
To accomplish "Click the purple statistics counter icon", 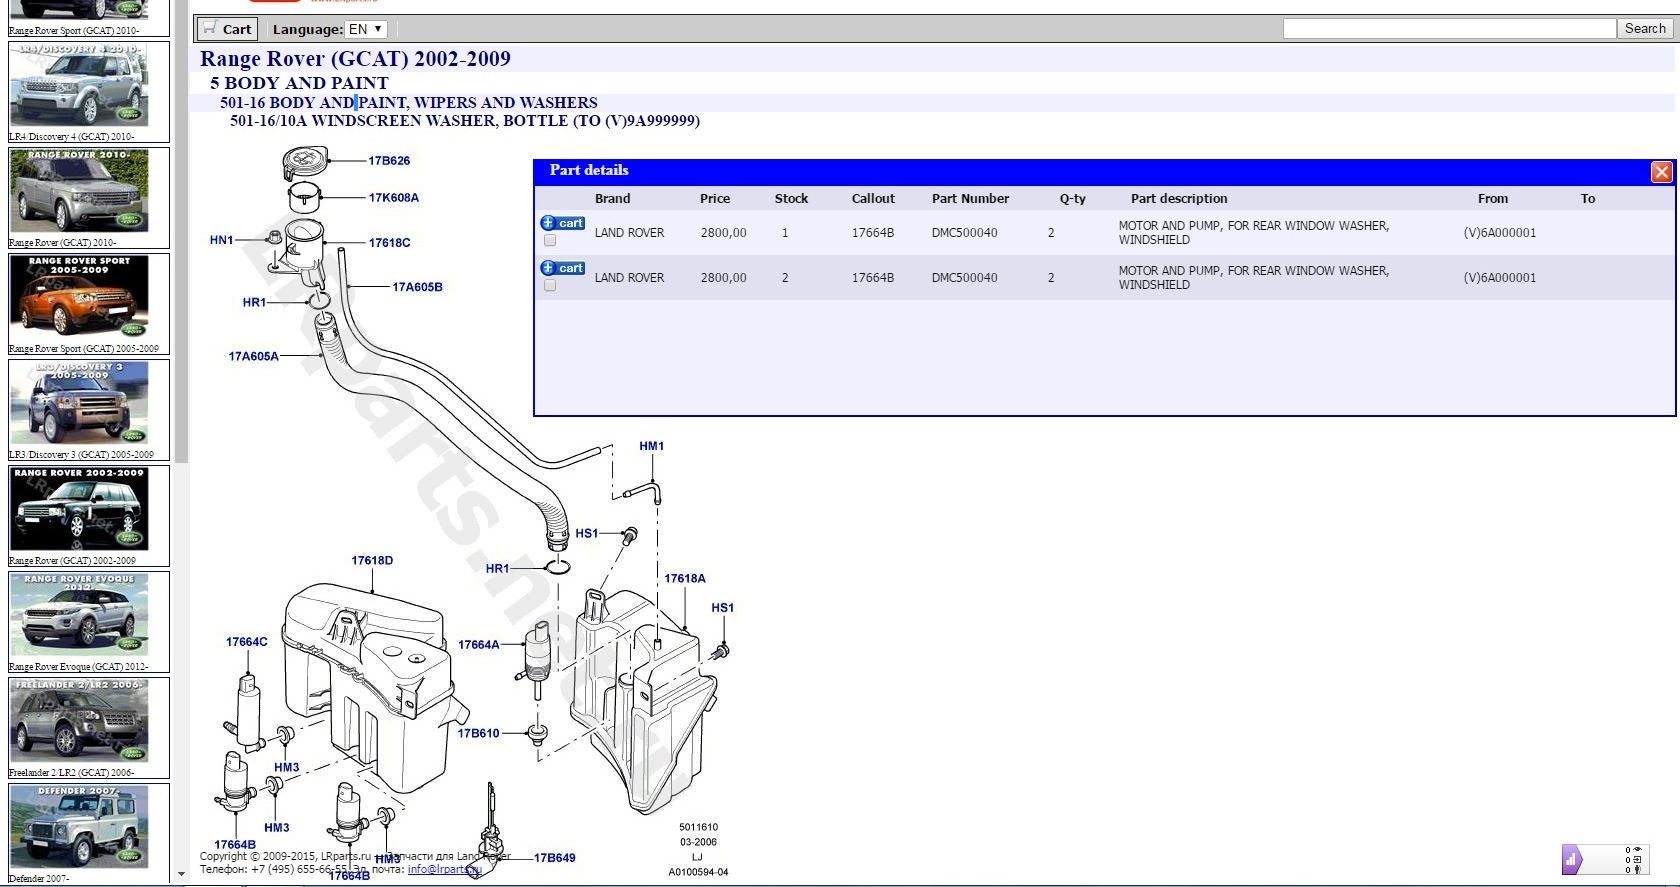I will [1572, 859].
